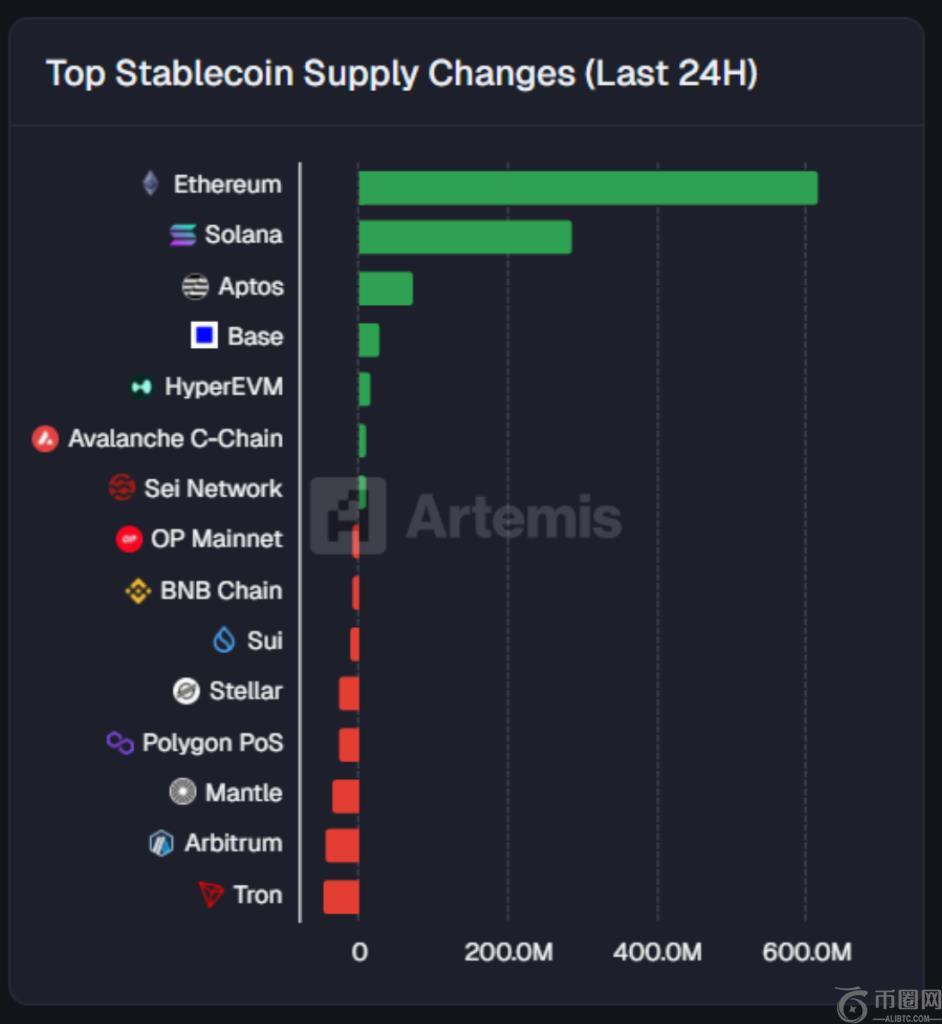The image size is (942, 1024).
Task: Click the chart title Top Stablecoin Supply Changes
Action: (401, 74)
